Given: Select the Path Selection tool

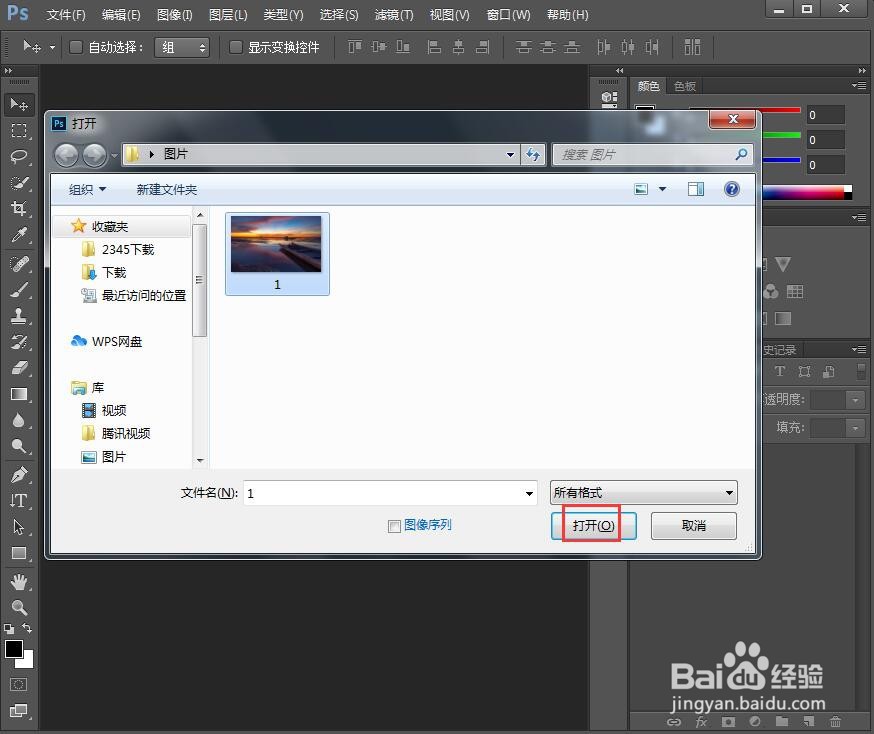Looking at the screenshot, I should coord(19,527).
